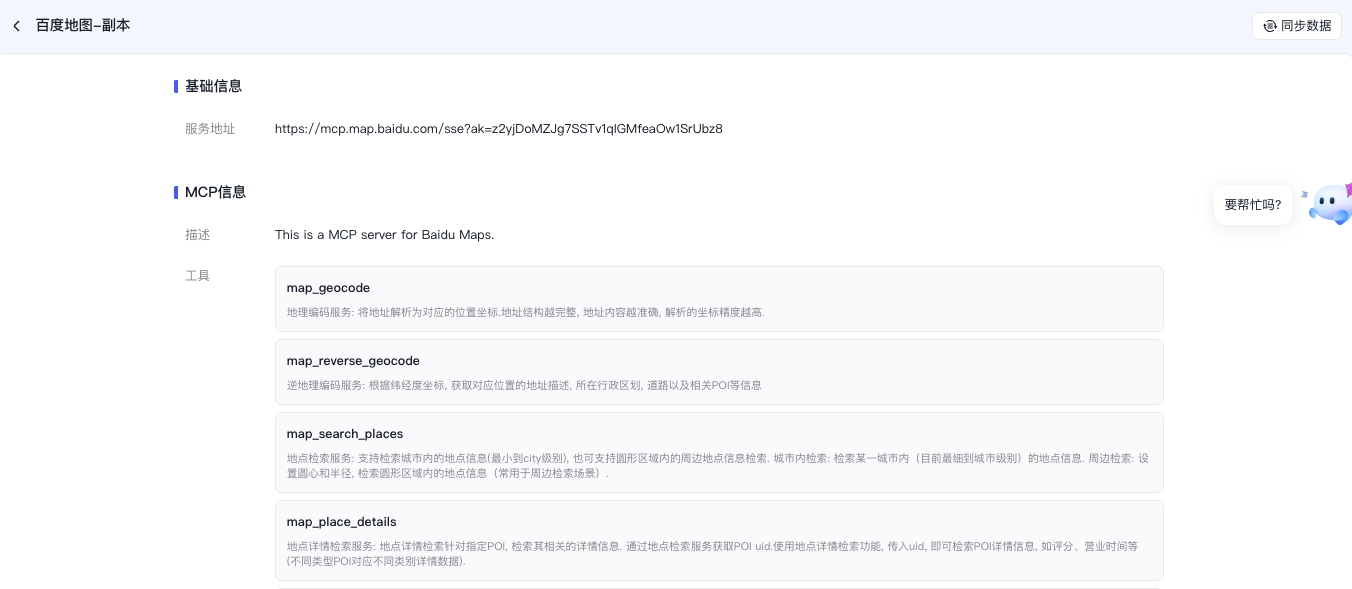Click the 地点检索服务 description text
This screenshot has width=1352, height=589.
(717, 466)
